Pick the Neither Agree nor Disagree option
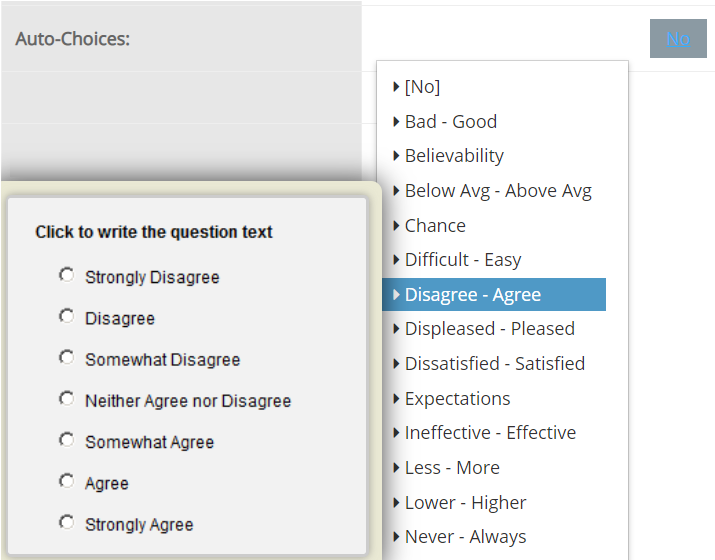 [x=67, y=399]
